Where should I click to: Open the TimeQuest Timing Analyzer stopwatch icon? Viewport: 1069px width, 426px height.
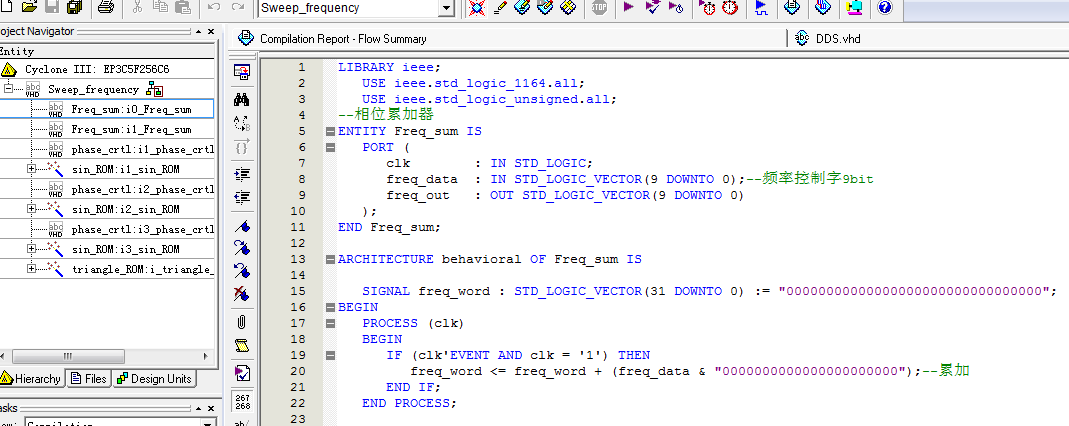pos(730,7)
